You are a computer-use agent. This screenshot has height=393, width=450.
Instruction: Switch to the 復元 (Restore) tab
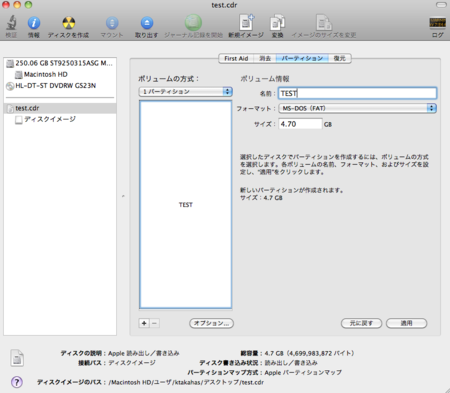[340, 58]
